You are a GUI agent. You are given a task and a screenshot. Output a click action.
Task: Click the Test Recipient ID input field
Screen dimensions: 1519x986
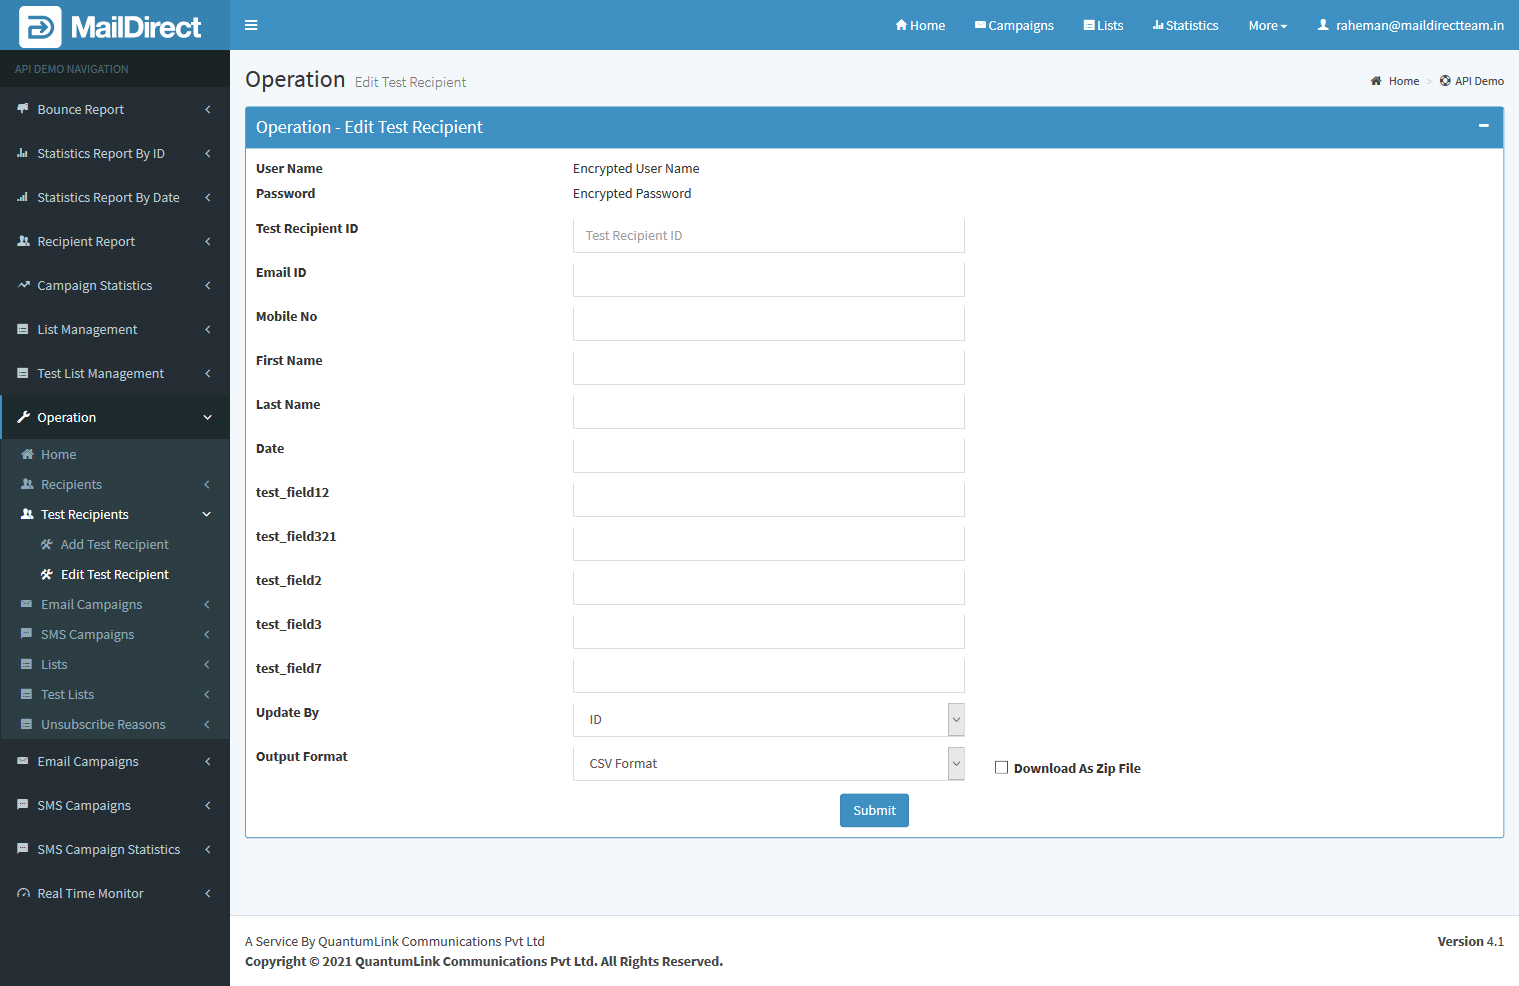click(x=768, y=236)
